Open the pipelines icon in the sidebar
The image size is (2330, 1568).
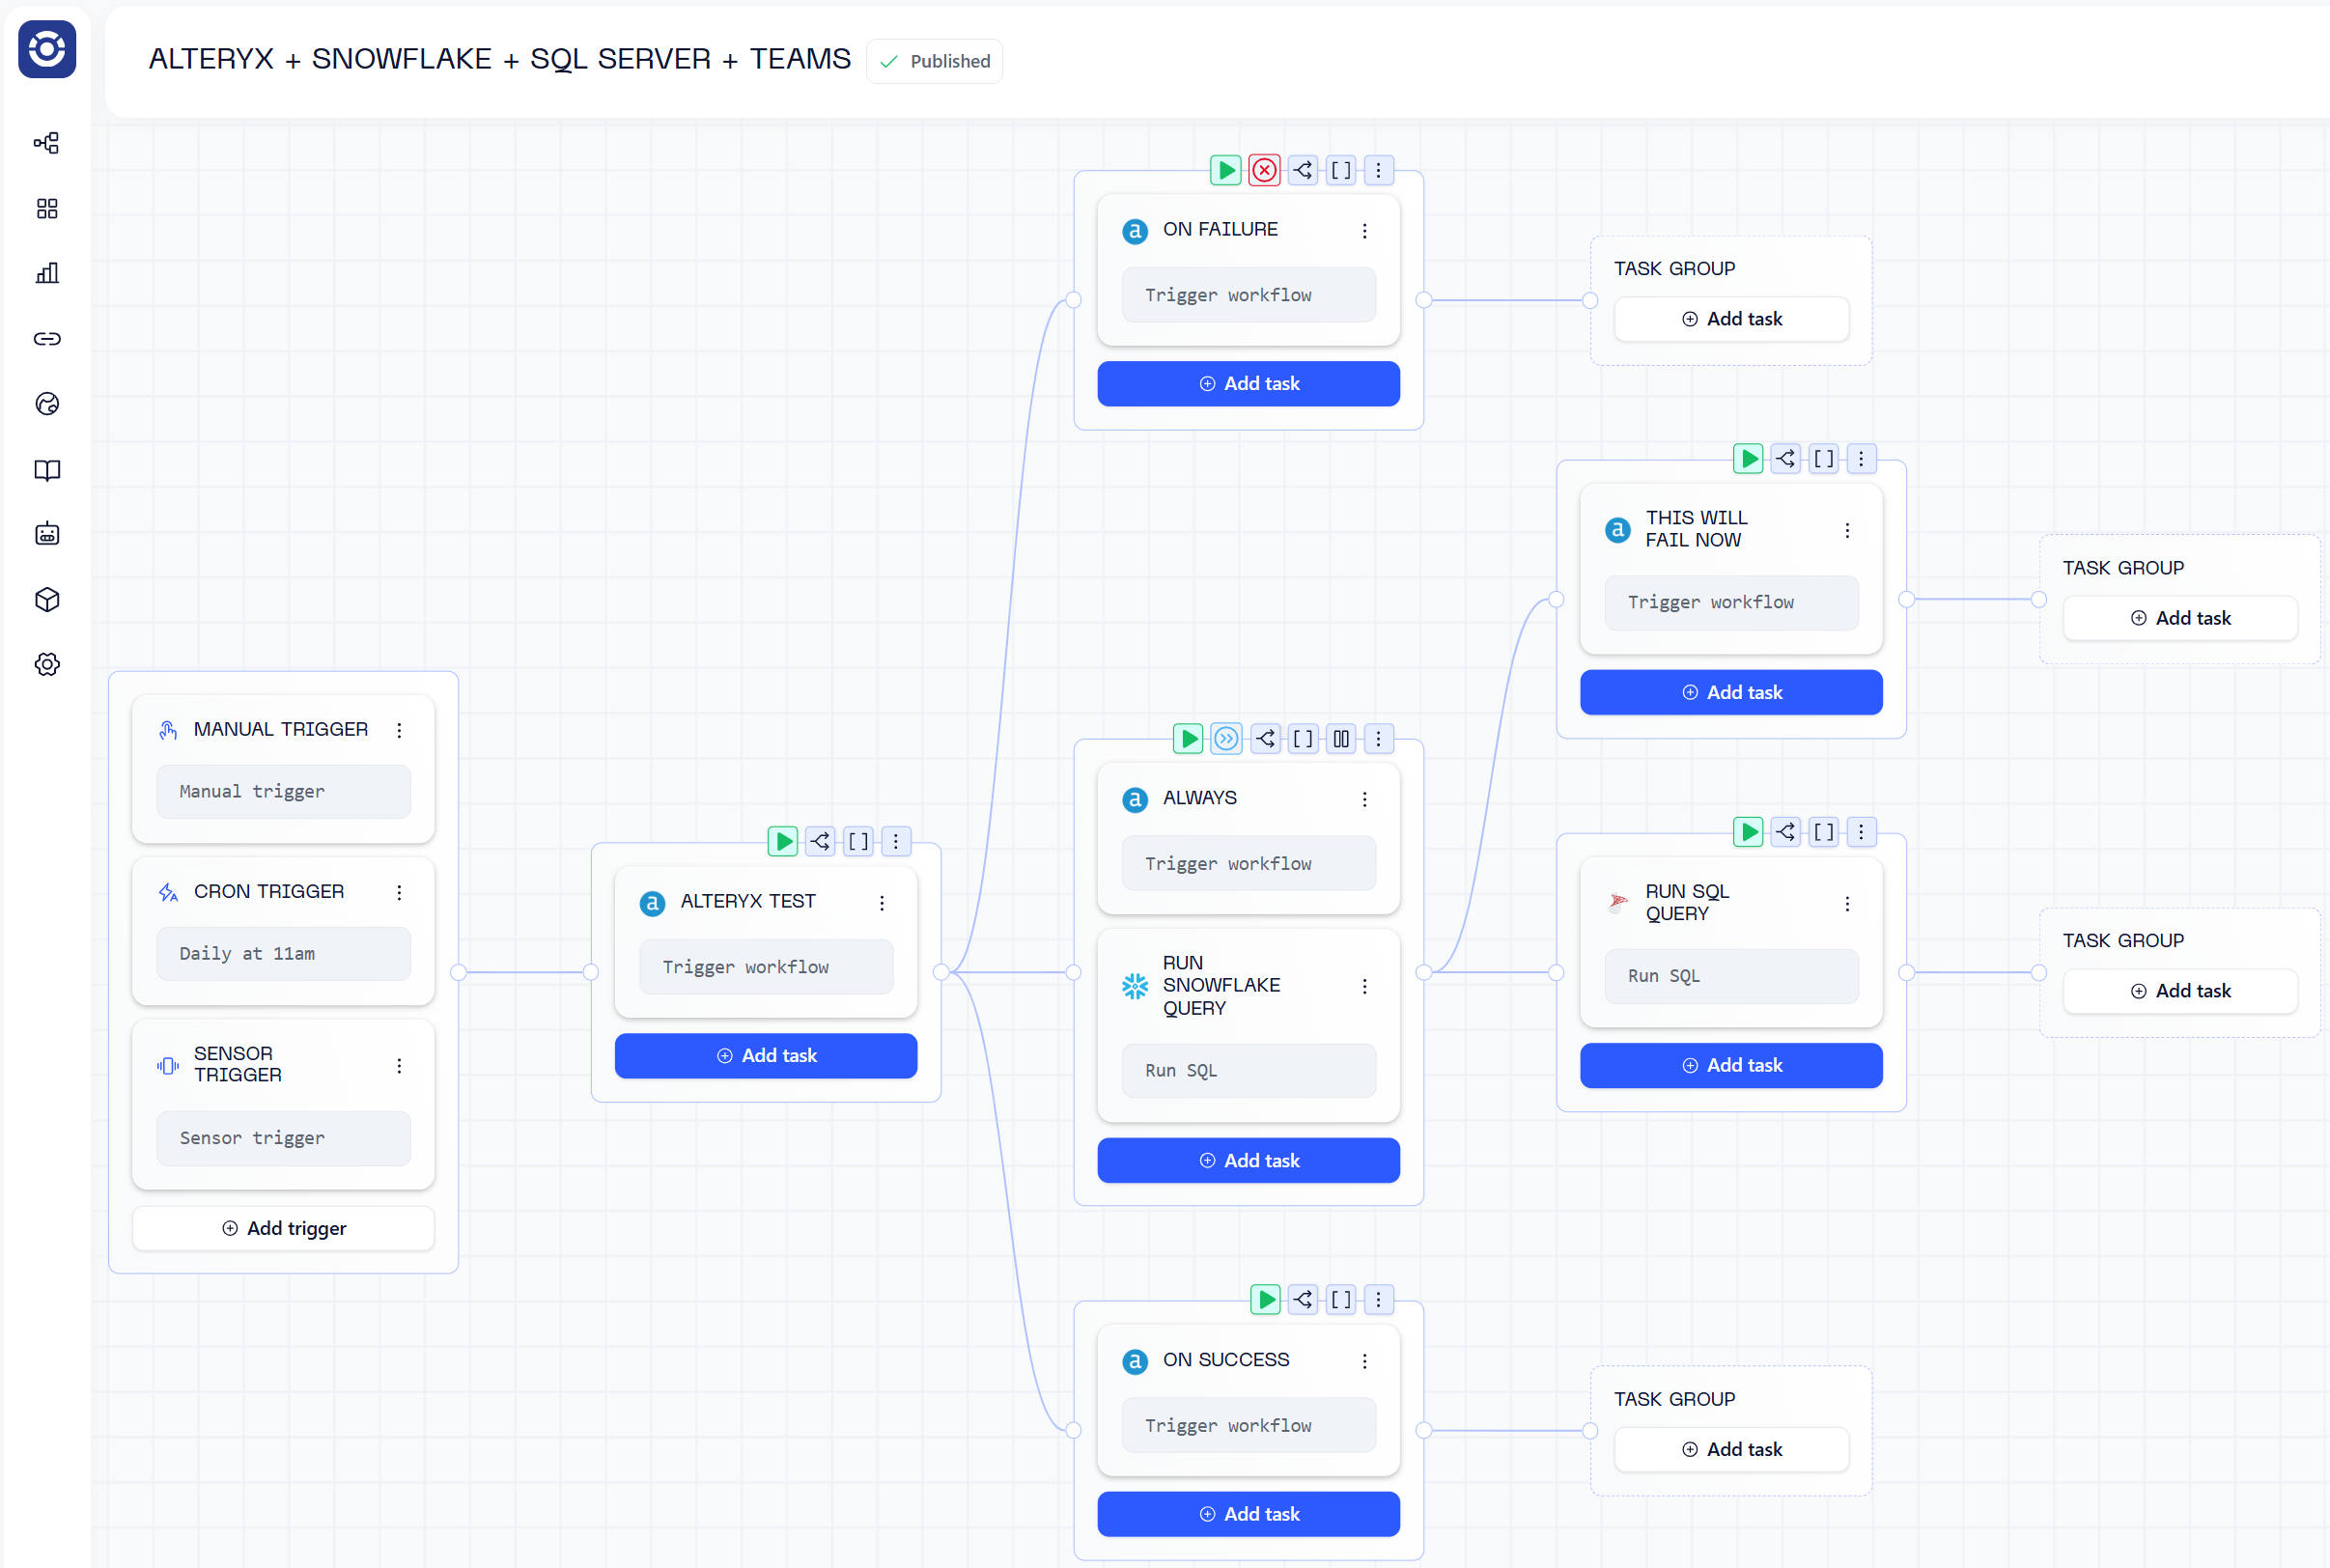click(47, 143)
